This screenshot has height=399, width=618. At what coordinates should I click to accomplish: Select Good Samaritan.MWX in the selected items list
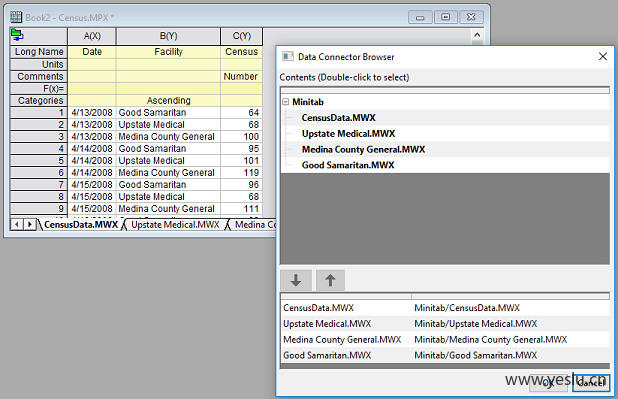pos(327,355)
